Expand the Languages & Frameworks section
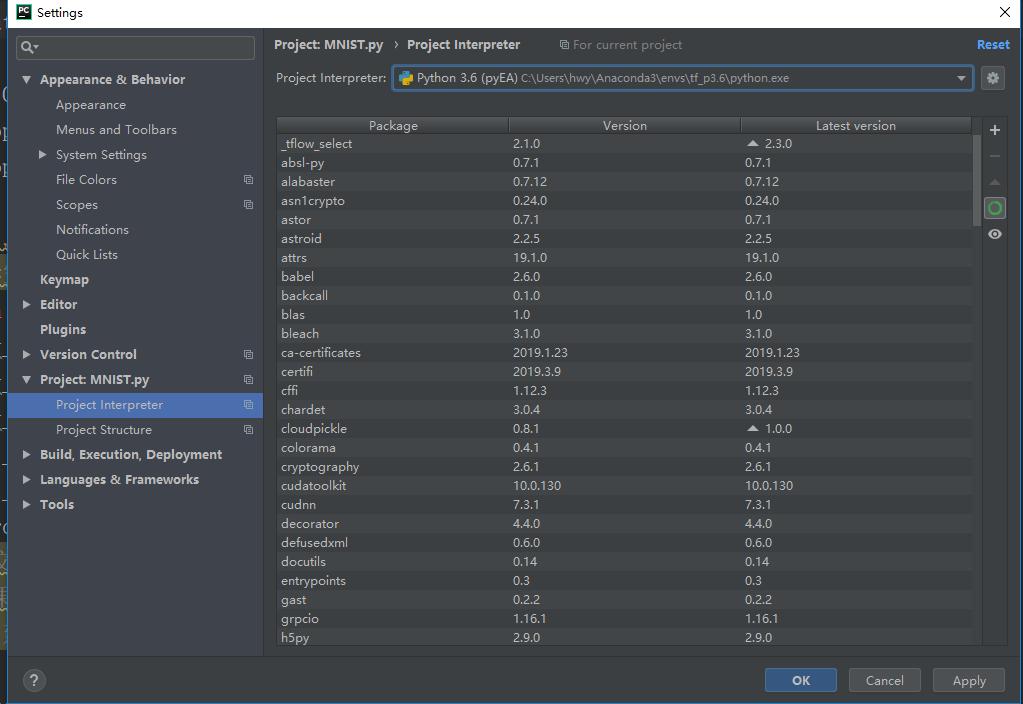The image size is (1023, 704). pos(27,480)
